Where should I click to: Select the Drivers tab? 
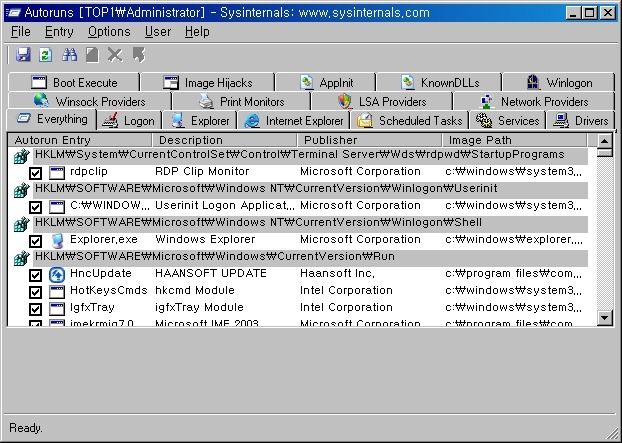[x=580, y=121]
